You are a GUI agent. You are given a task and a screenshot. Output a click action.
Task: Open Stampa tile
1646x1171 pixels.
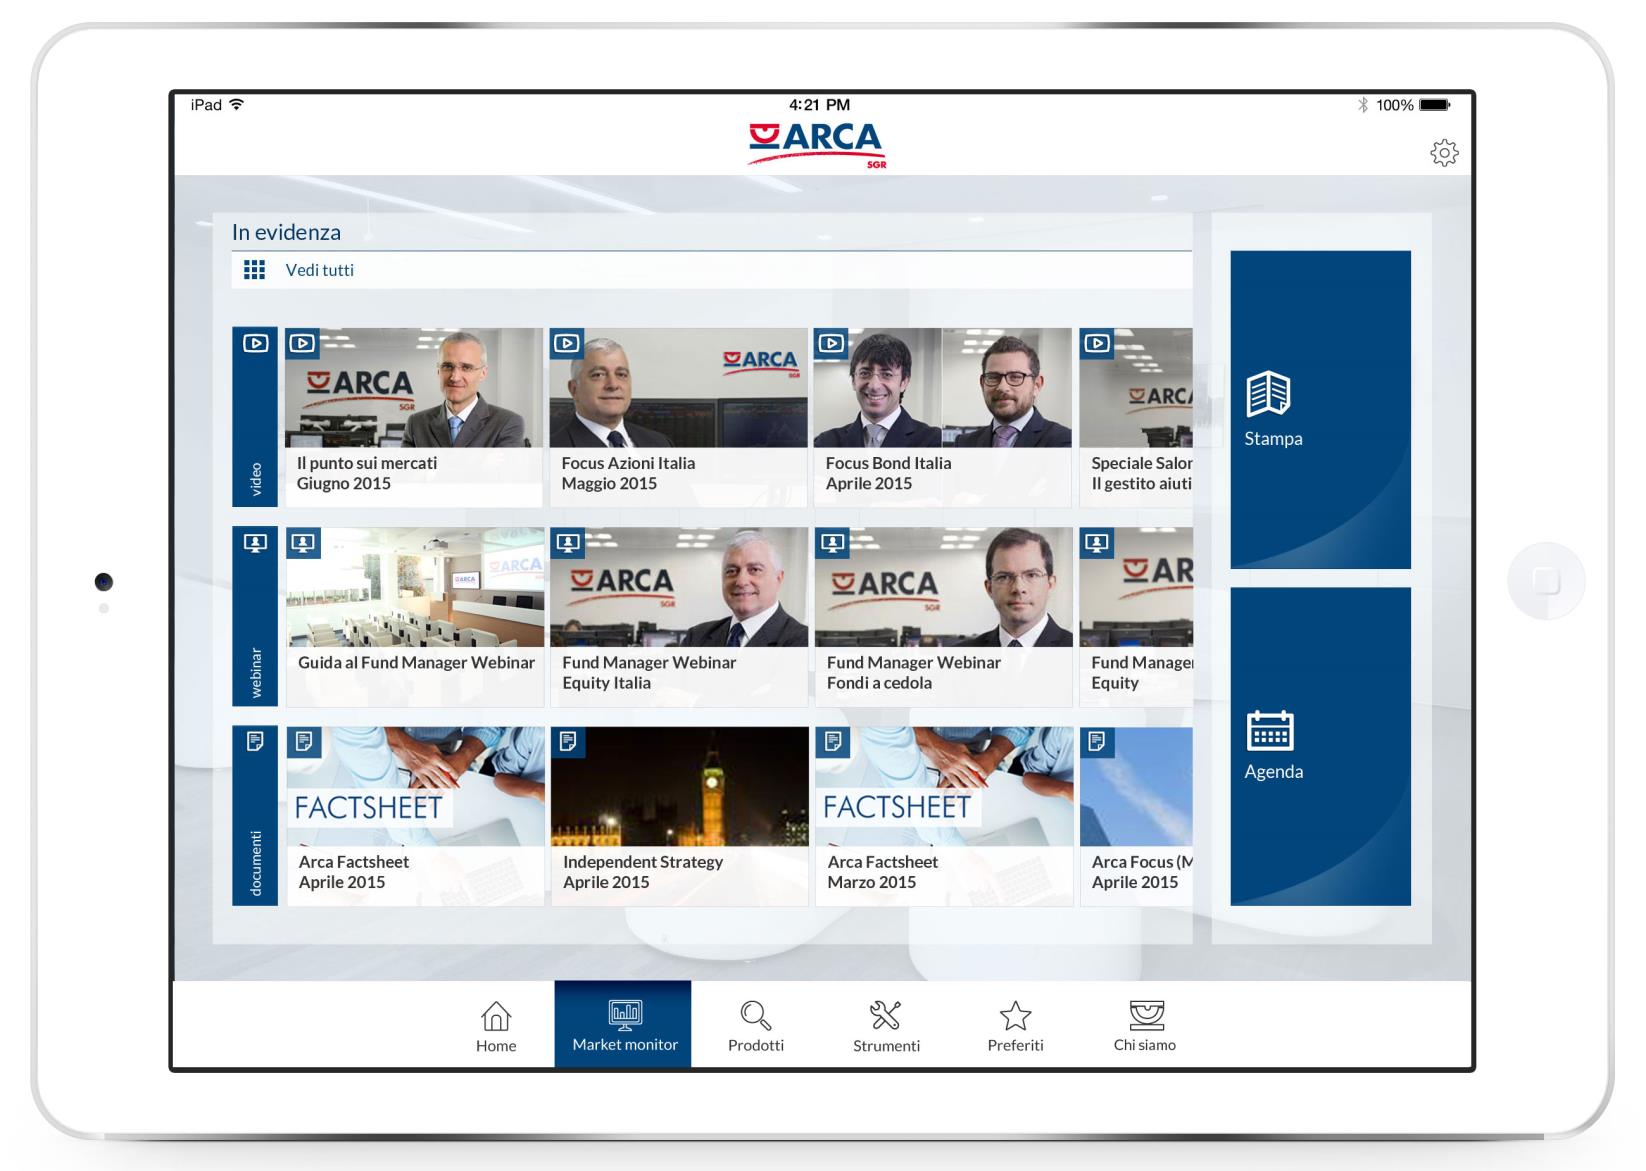click(x=1320, y=410)
